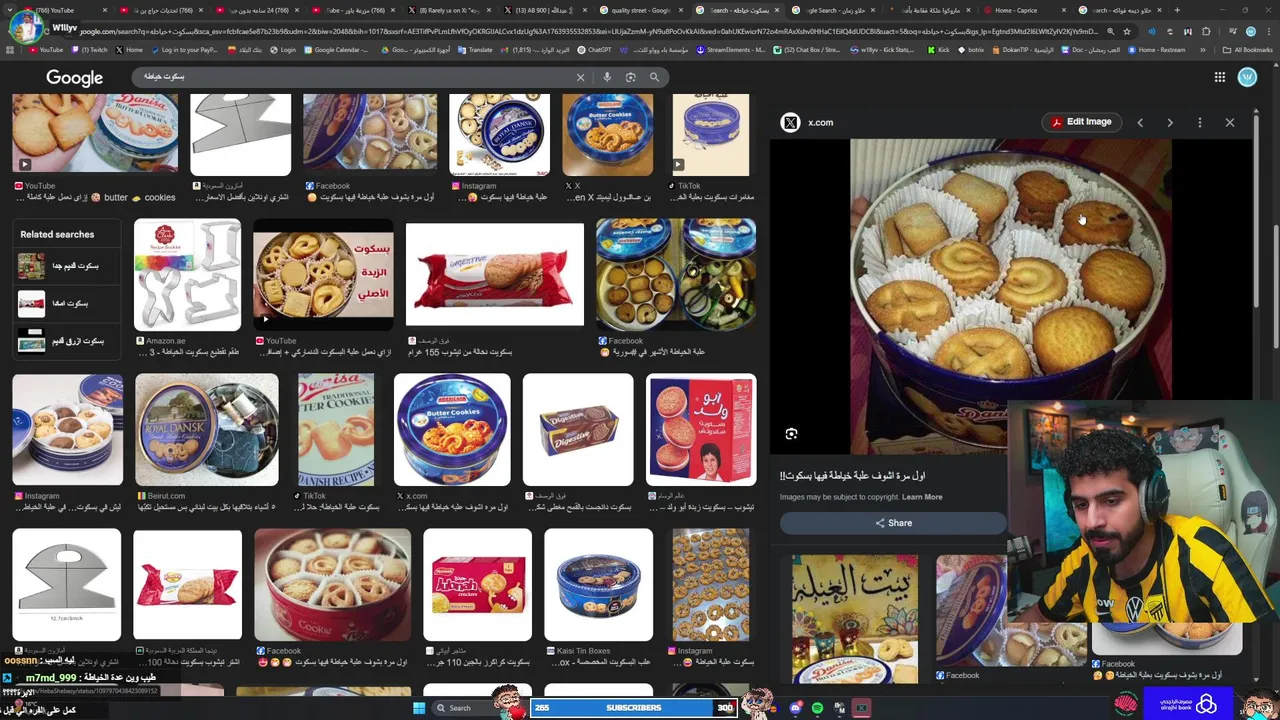
Task: Open the ChatGPT bookmark
Action: coord(595,50)
